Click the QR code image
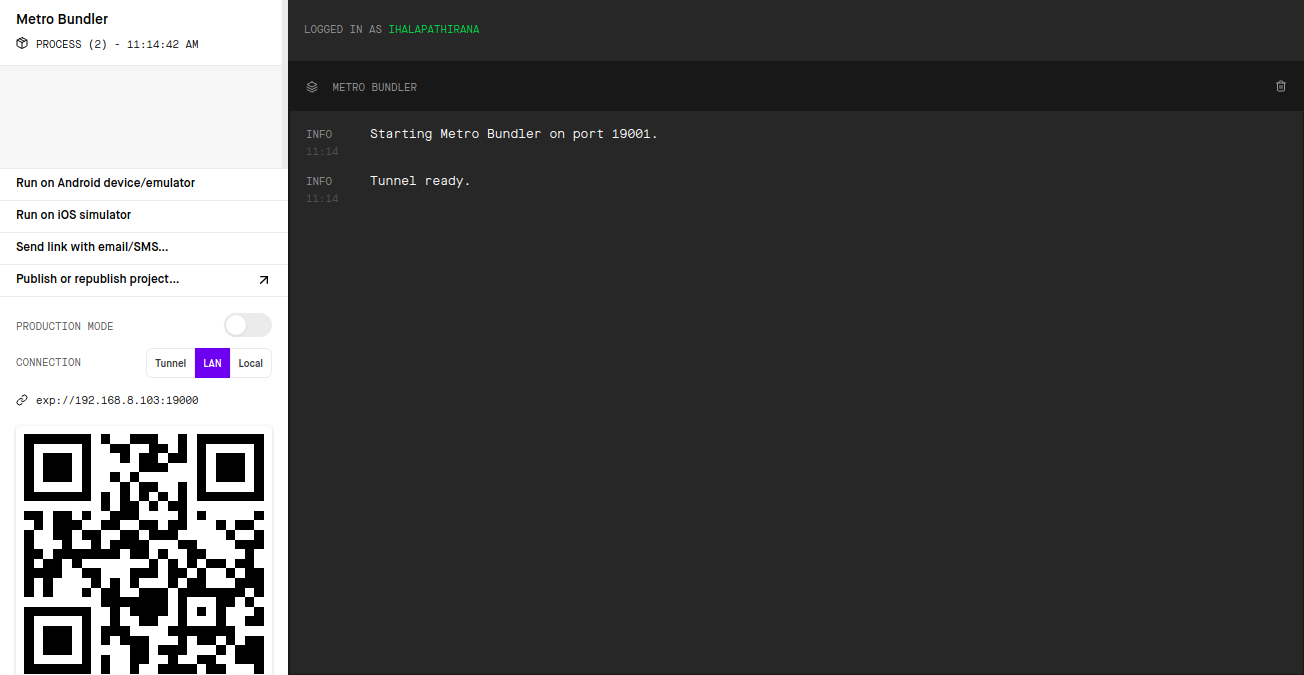The width and height of the screenshot is (1304, 675). pyautogui.click(x=144, y=550)
